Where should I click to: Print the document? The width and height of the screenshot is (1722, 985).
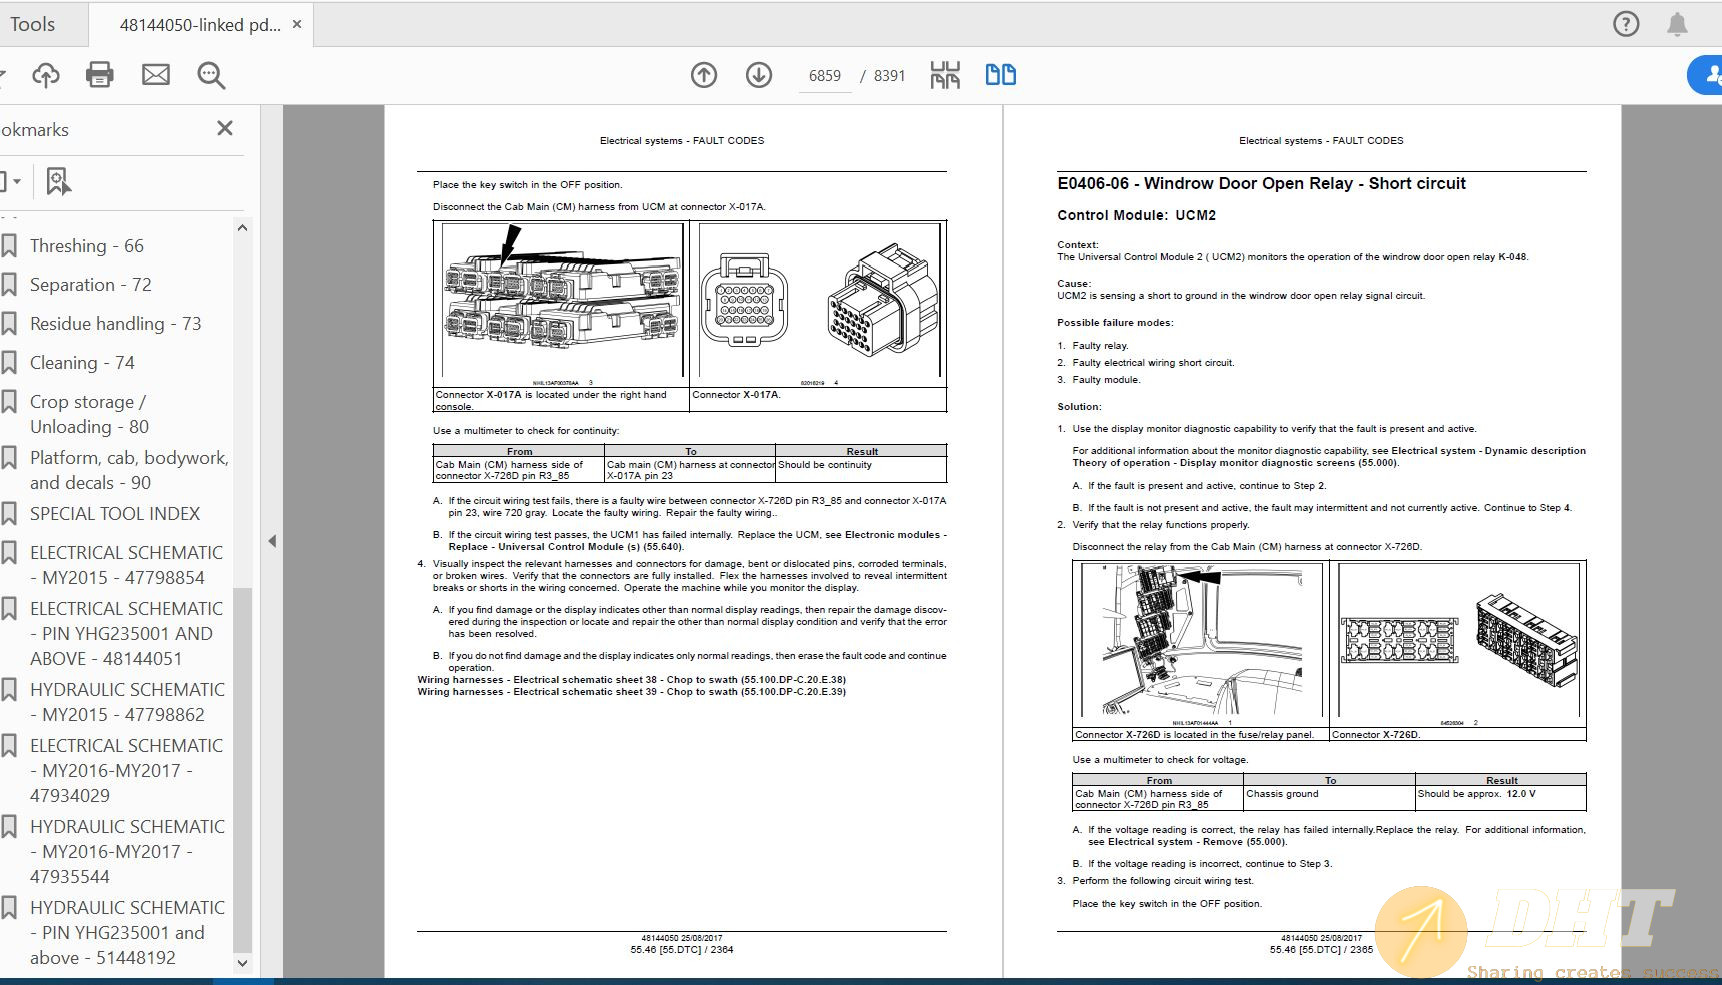click(x=100, y=75)
